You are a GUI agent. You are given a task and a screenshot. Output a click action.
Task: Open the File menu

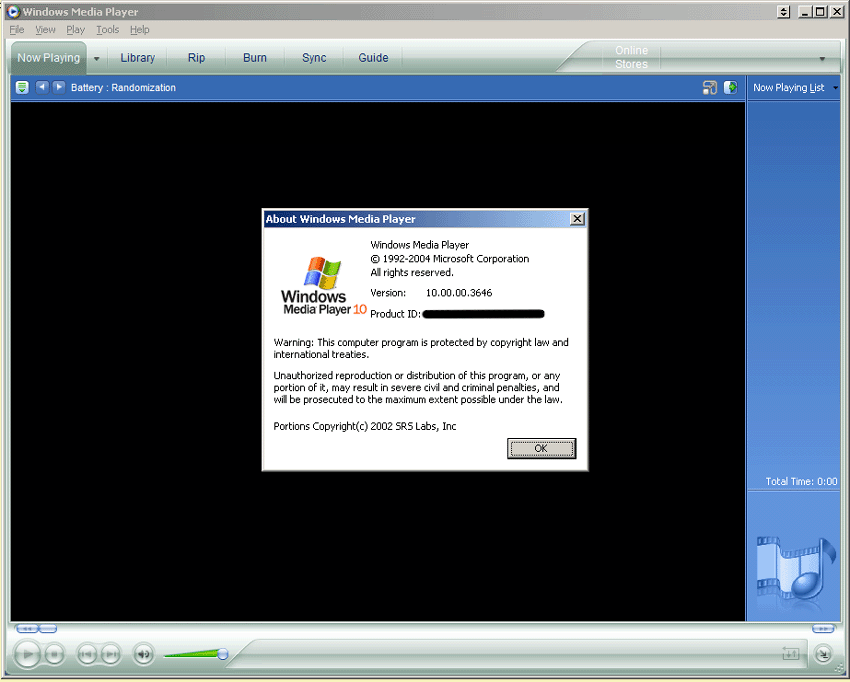pyautogui.click(x=17, y=30)
